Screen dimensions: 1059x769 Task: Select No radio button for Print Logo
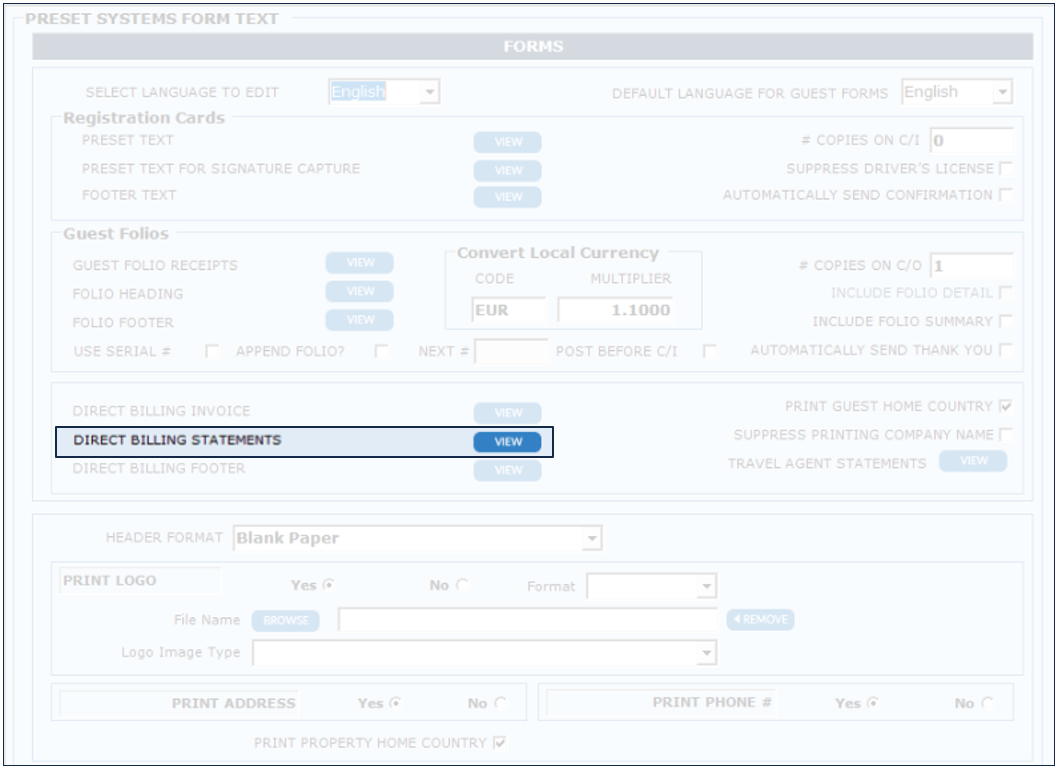click(462, 586)
